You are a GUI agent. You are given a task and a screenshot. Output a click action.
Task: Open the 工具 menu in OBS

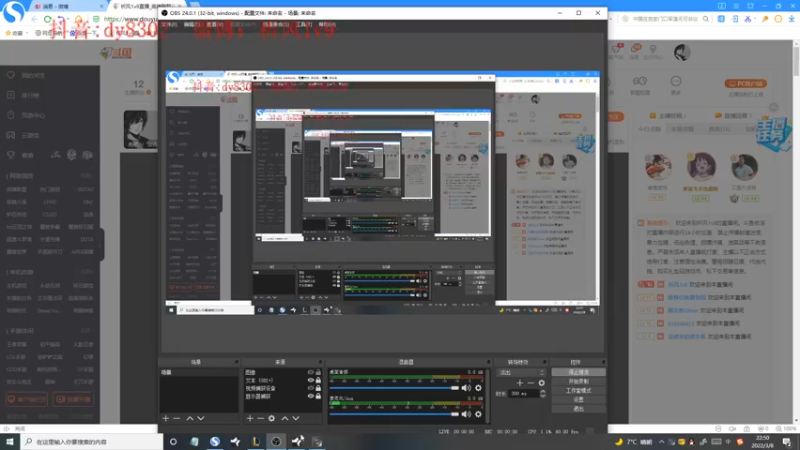click(x=304, y=24)
